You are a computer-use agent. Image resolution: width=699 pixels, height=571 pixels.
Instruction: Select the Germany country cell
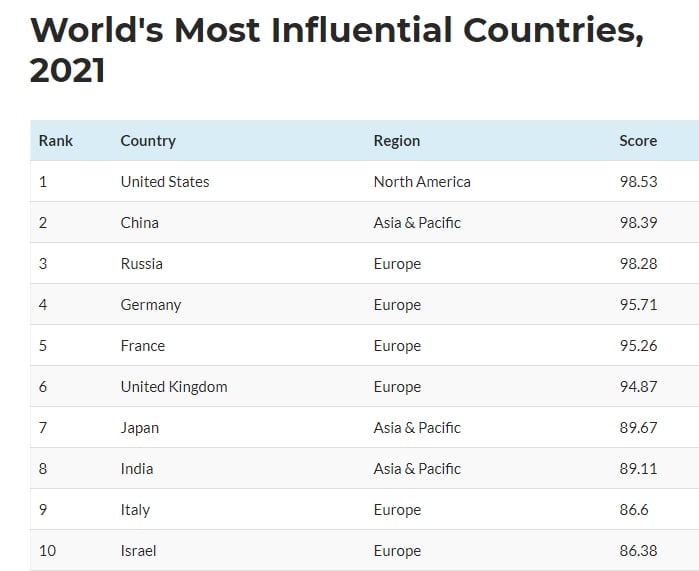[x=151, y=305]
